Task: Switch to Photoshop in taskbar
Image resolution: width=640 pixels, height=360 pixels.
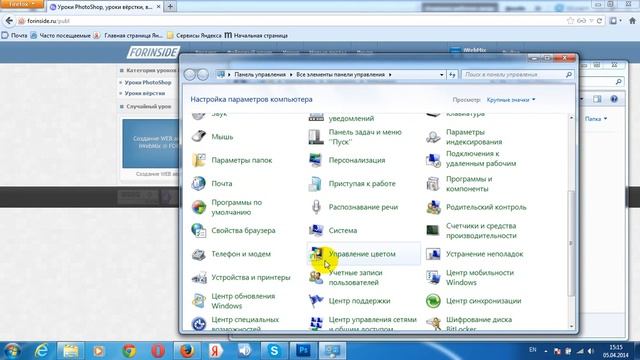Action: point(303,351)
